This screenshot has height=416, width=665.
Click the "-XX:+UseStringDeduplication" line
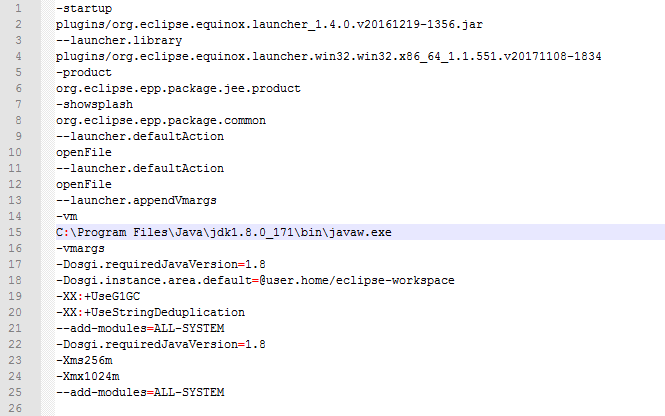[x=151, y=313]
